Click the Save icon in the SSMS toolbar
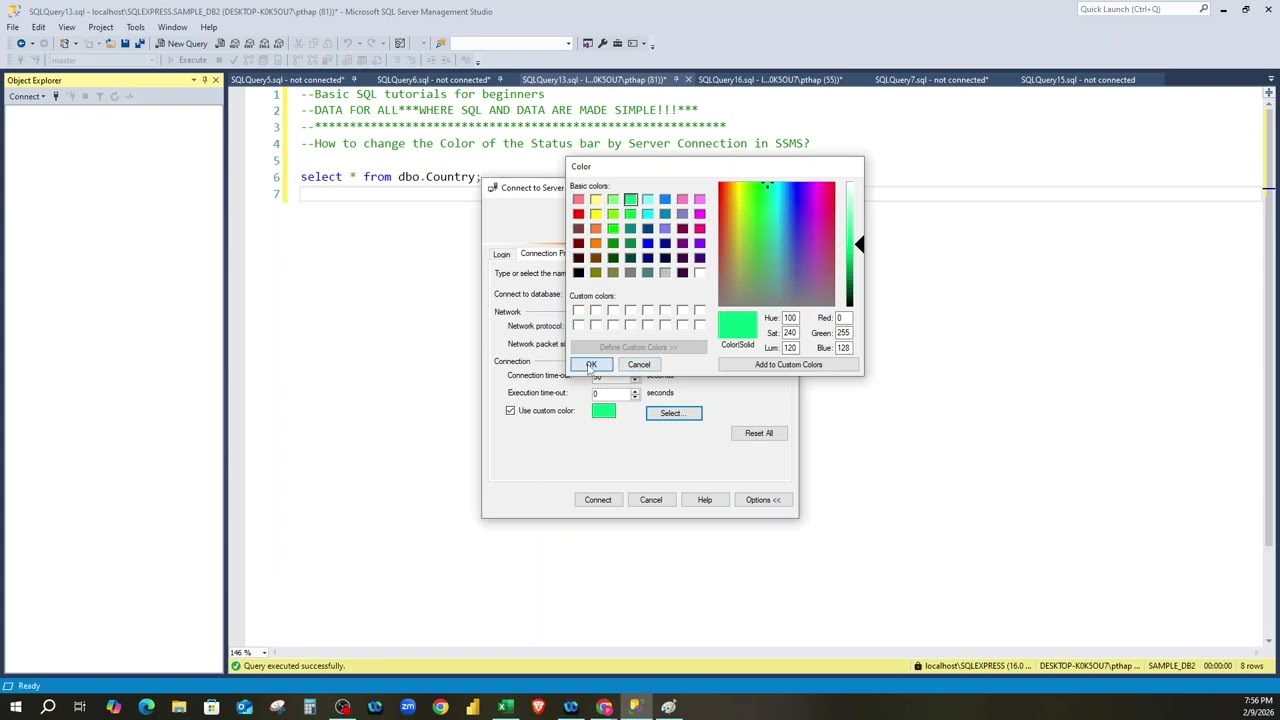The height and width of the screenshot is (720, 1280). [125, 44]
